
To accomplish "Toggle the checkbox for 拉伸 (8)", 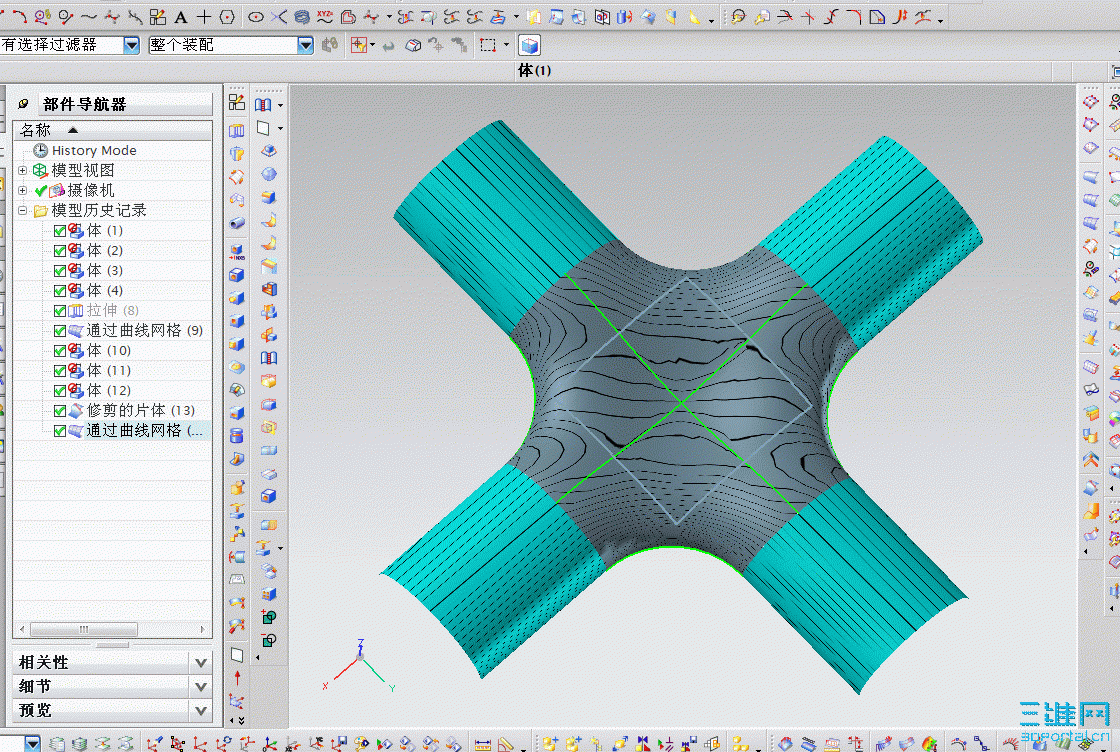I will tap(60, 311).
